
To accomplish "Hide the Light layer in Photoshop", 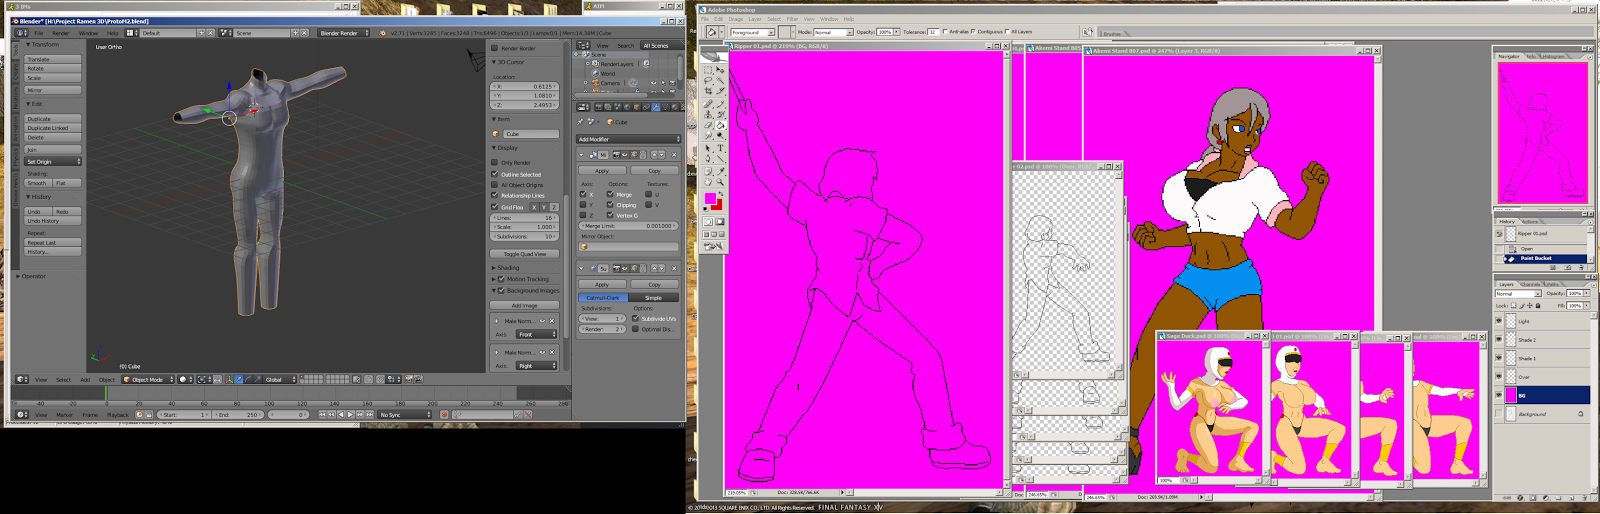I will [1498, 321].
